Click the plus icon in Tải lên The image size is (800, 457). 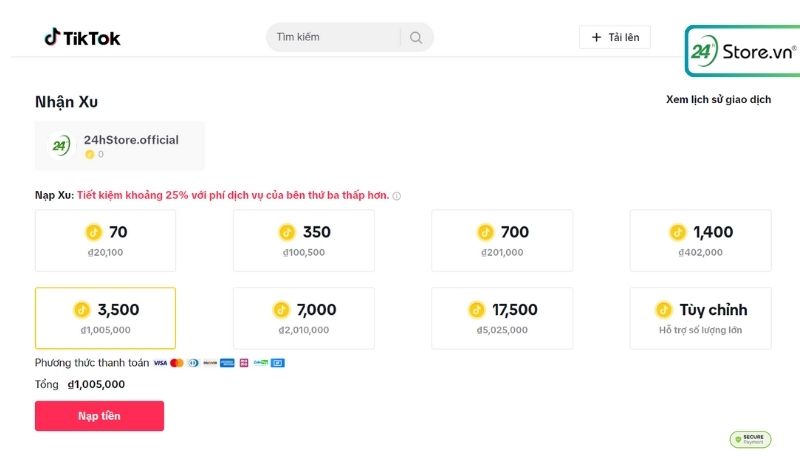click(596, 37)
